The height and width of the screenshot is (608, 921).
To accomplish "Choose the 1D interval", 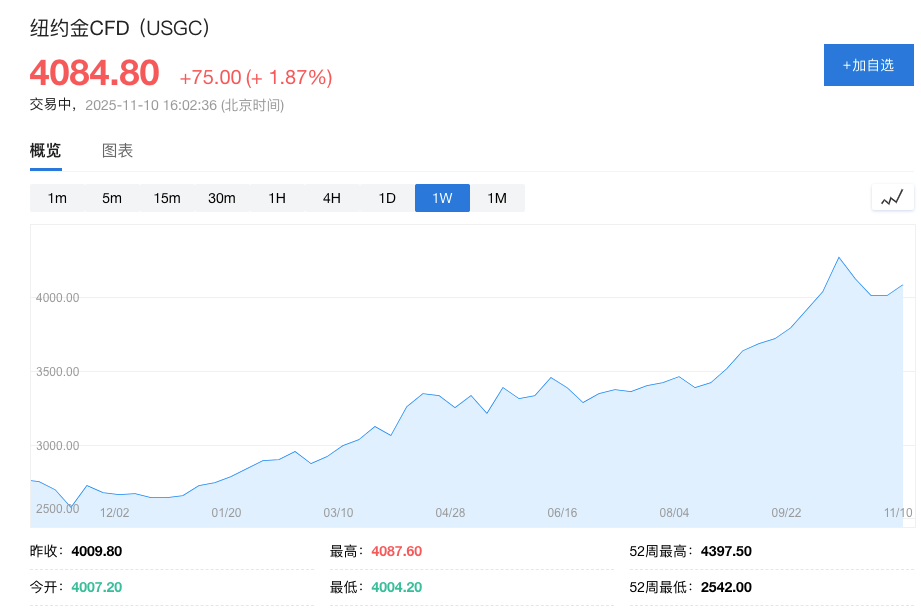I will coord(386,198).
